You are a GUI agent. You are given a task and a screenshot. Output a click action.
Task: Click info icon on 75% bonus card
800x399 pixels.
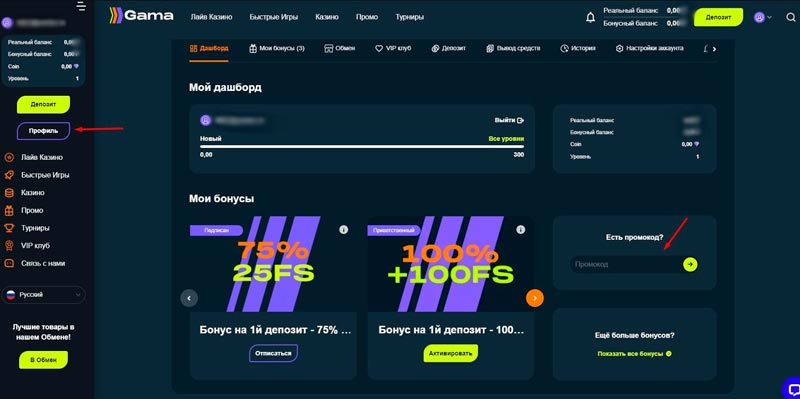pyautogui.click(x=343, y=230)
